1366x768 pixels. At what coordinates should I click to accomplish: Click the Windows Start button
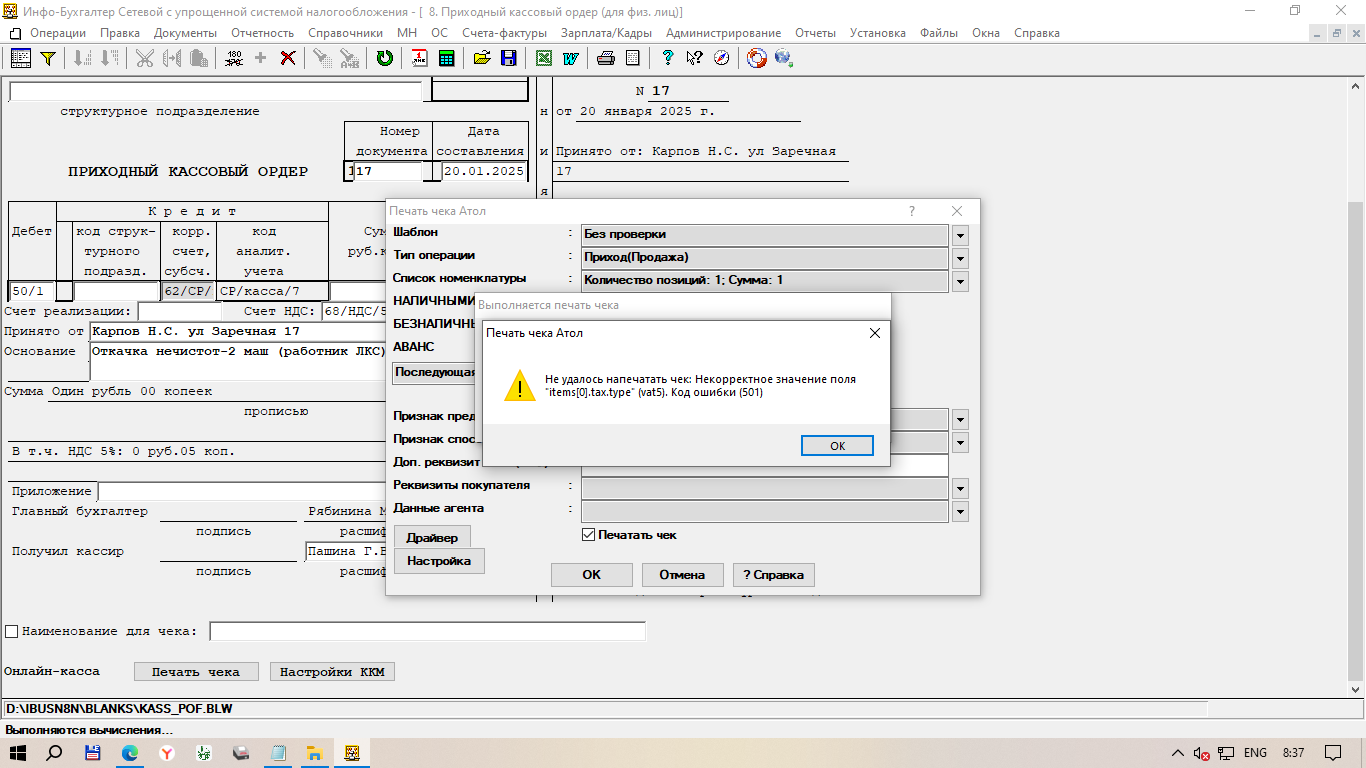click(19, 752)
